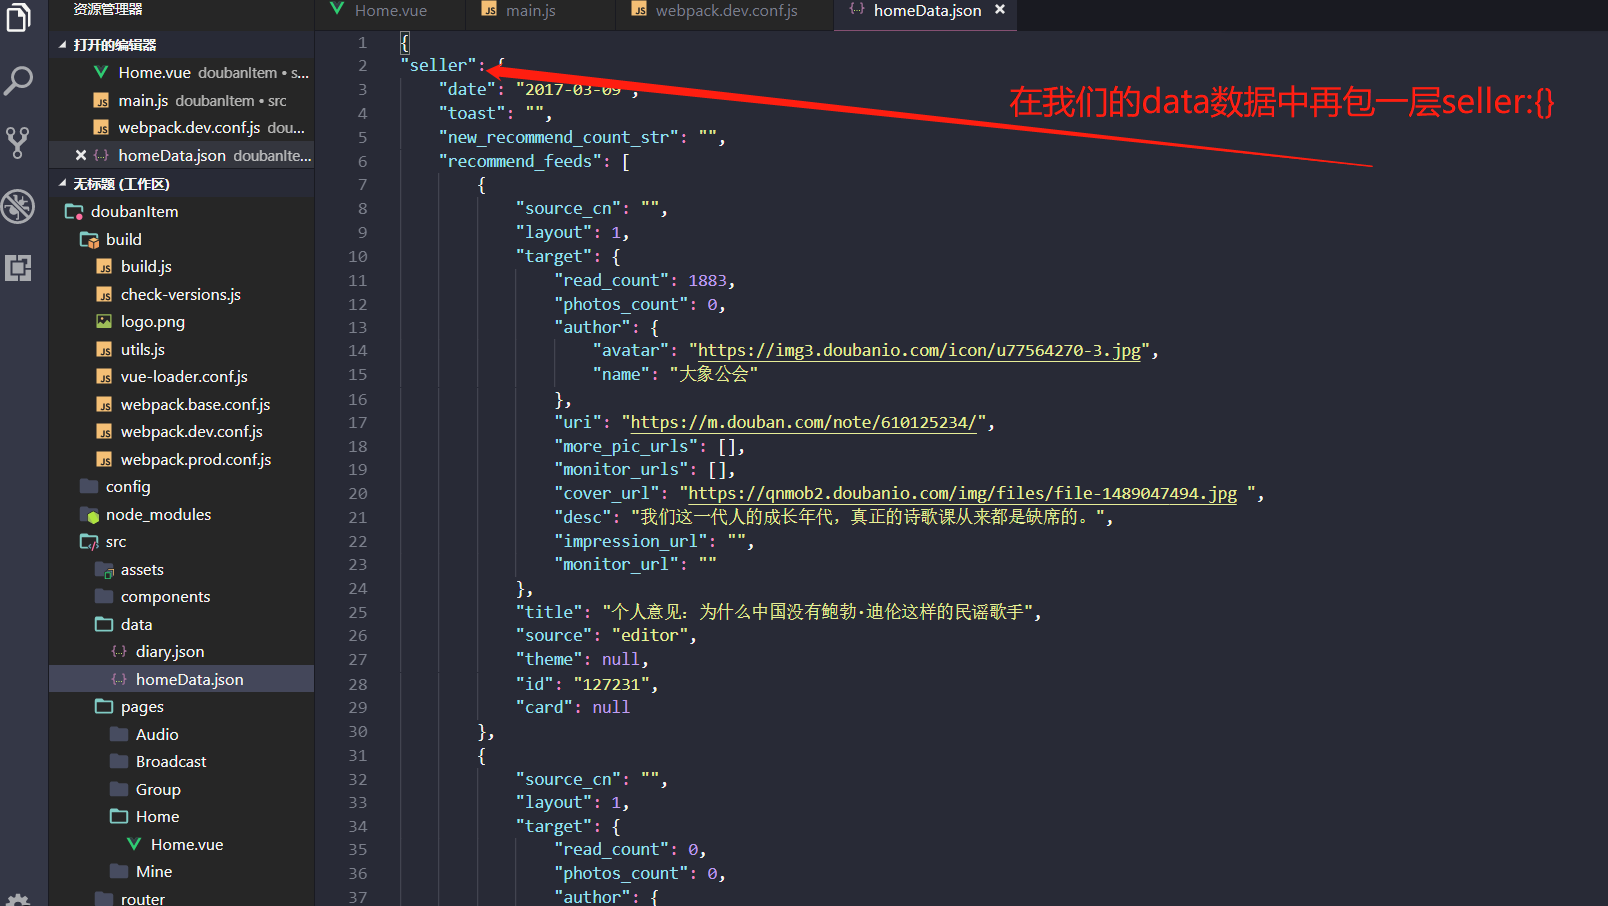
Task: Open the settings gear icon
Action: (x=18, y=899)
